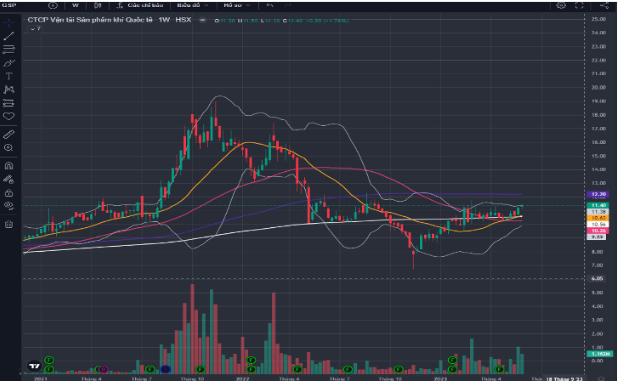Open chart settings gear icon
617x381 pixels.
tap(561, 5)
